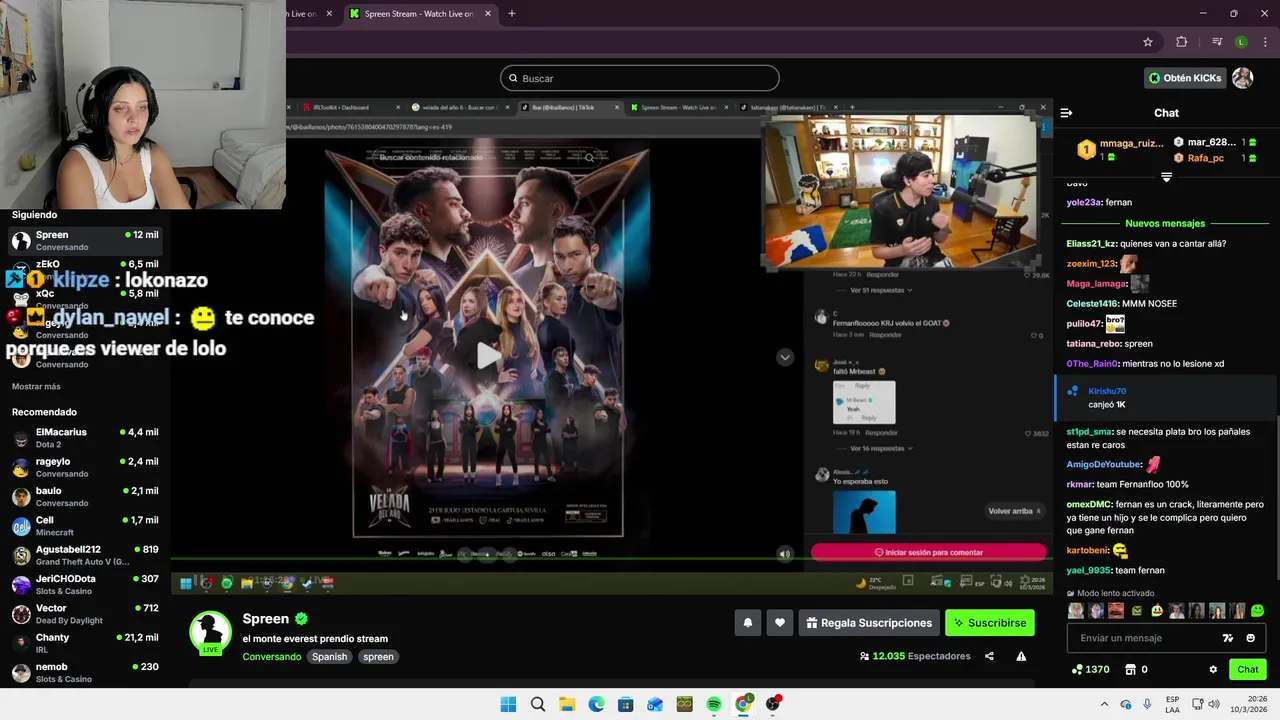Insert the green envelope emote from quick row

click(1136, 610)
